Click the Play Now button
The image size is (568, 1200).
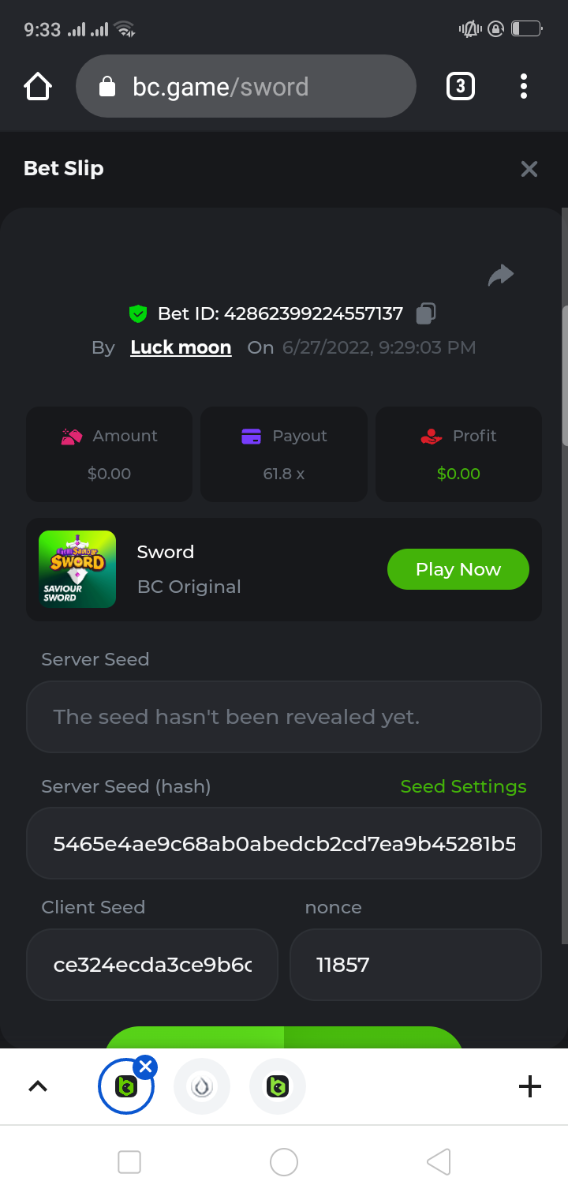pyautogui.click(x=458, y=569)
